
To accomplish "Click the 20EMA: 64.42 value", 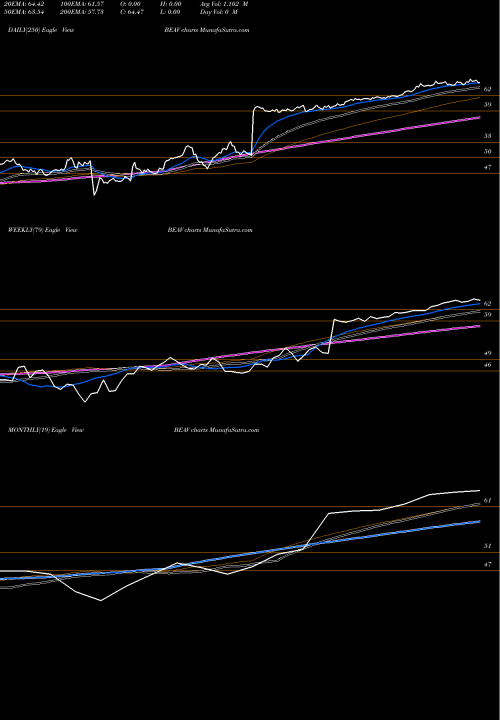I will [22, 4].
